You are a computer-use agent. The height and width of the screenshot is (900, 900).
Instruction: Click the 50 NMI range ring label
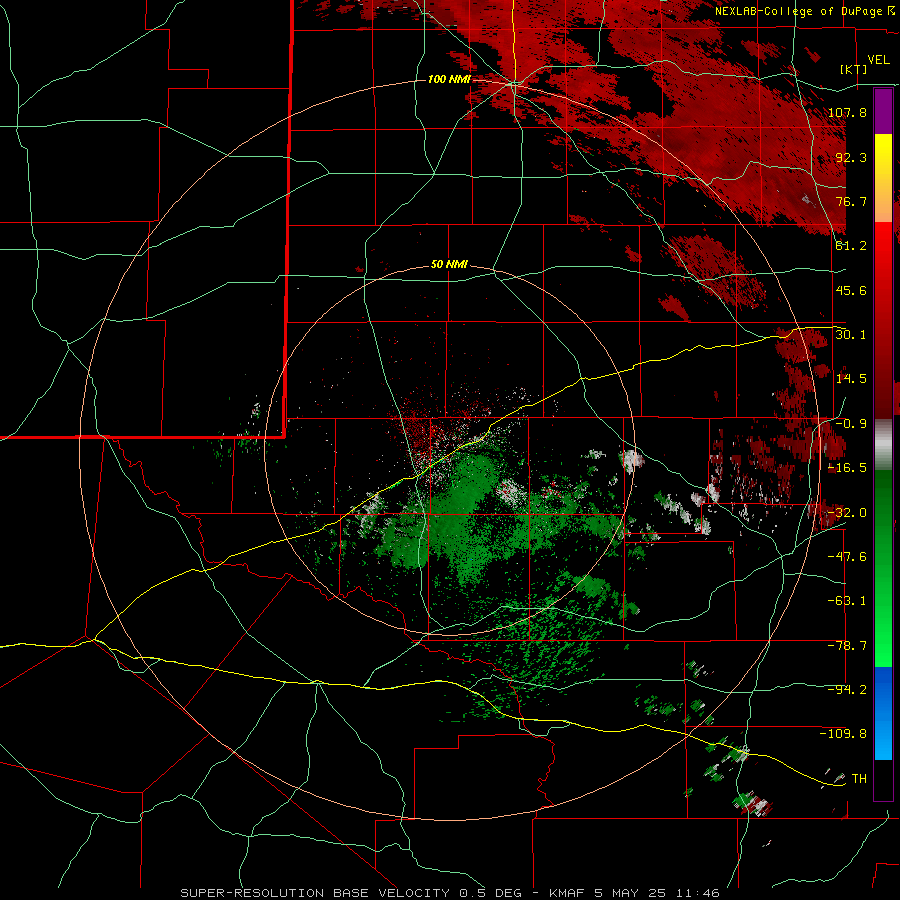point(449,265)
